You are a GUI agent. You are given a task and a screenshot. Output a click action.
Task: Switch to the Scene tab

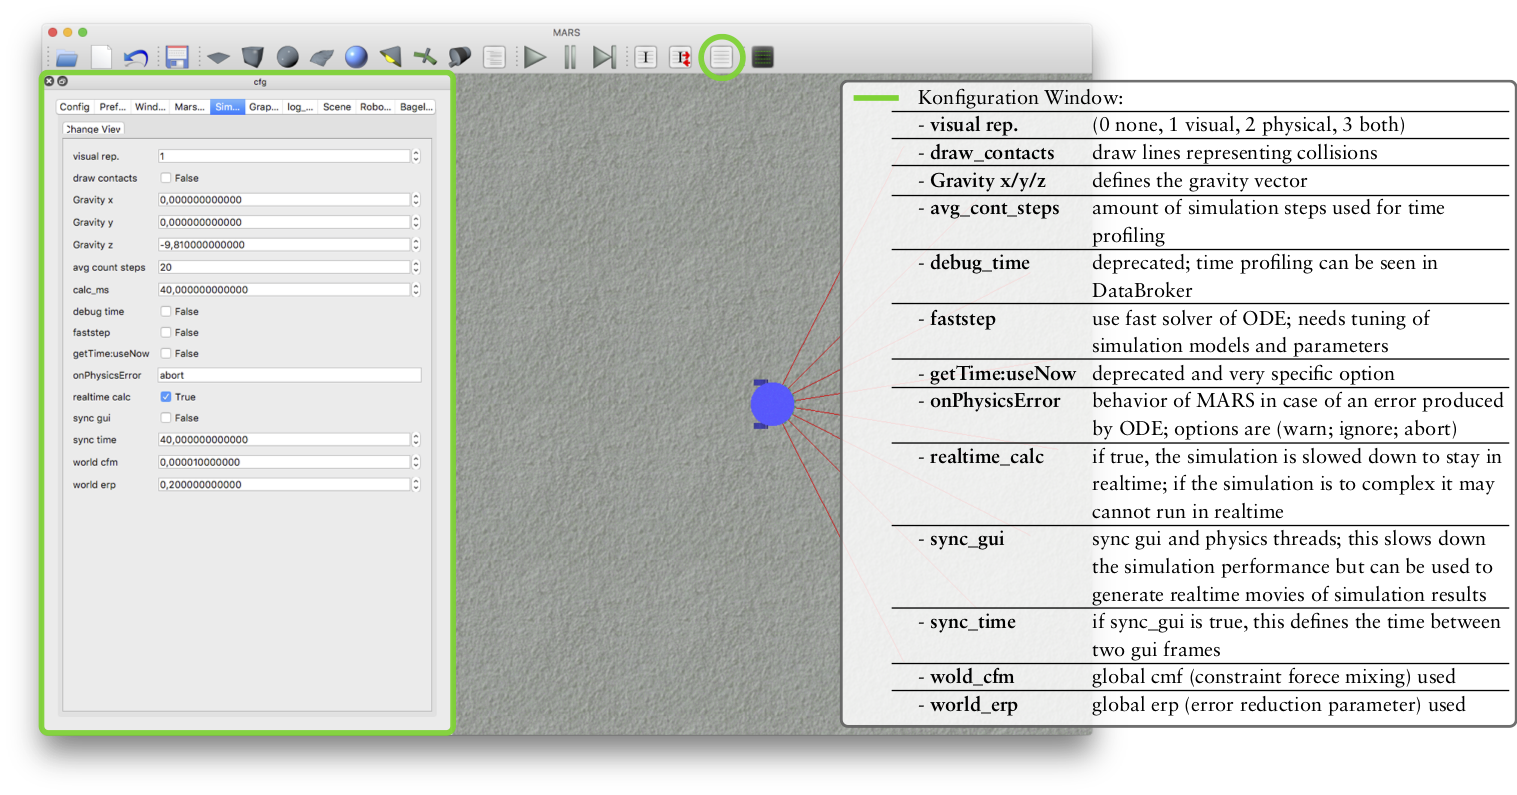337,106
